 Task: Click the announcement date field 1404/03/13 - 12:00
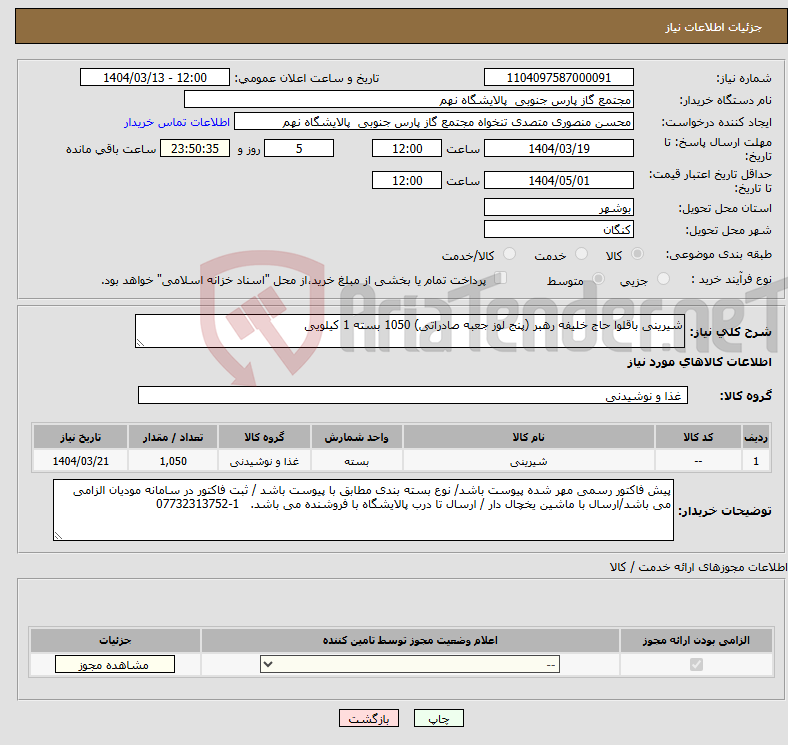pos(155,77)
